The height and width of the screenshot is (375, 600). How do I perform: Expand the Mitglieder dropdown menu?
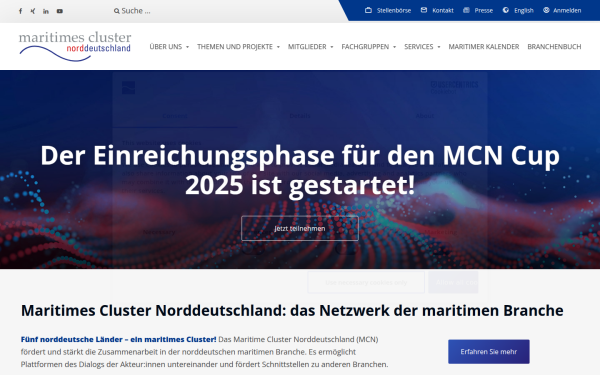point(311,47)
